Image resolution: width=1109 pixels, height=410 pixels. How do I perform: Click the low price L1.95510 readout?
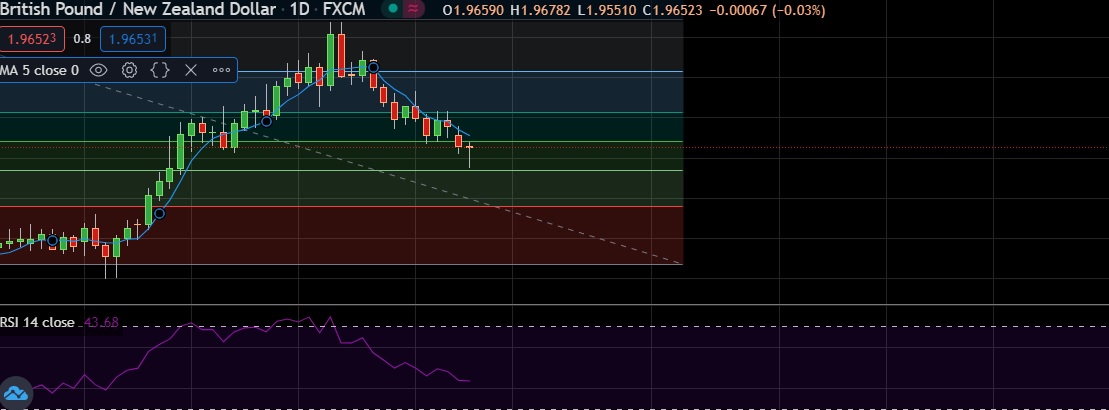coord(606,11)
